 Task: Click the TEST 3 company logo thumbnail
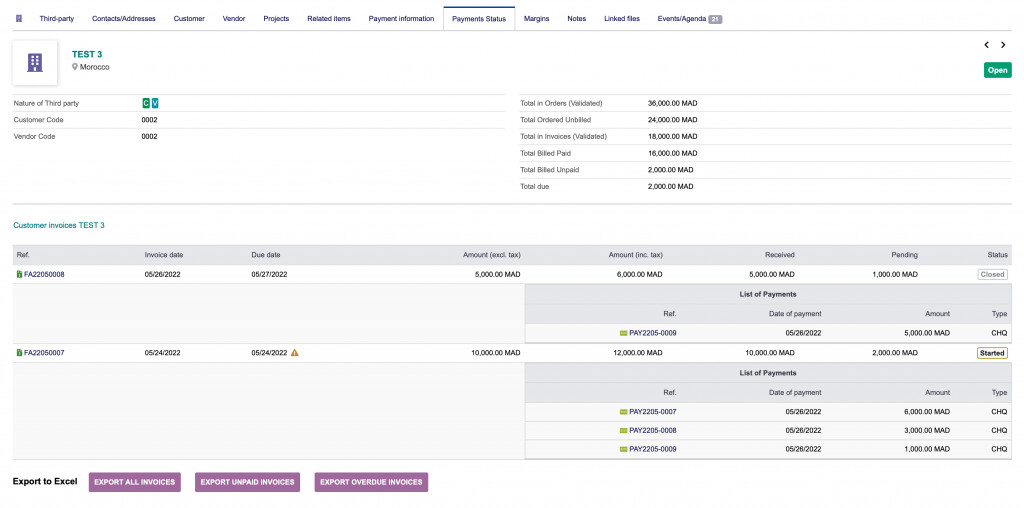[x=35, y=63]
